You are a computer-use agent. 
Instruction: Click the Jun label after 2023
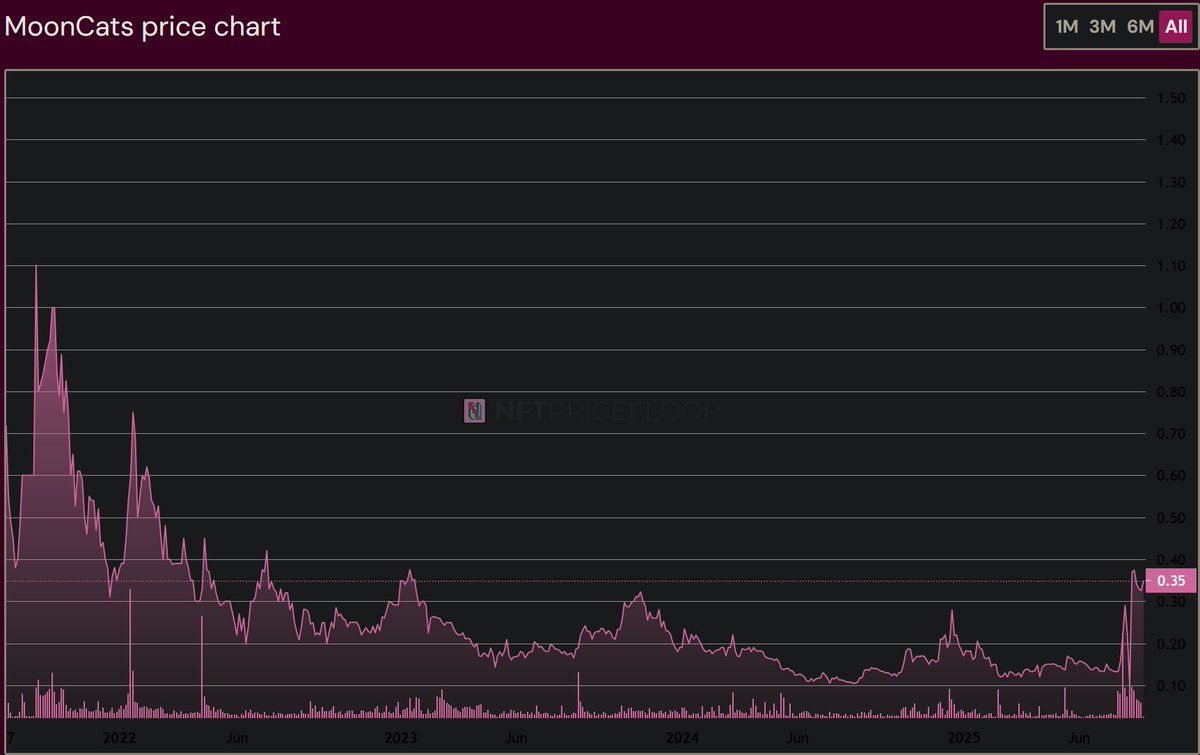[x=515, y=737]
